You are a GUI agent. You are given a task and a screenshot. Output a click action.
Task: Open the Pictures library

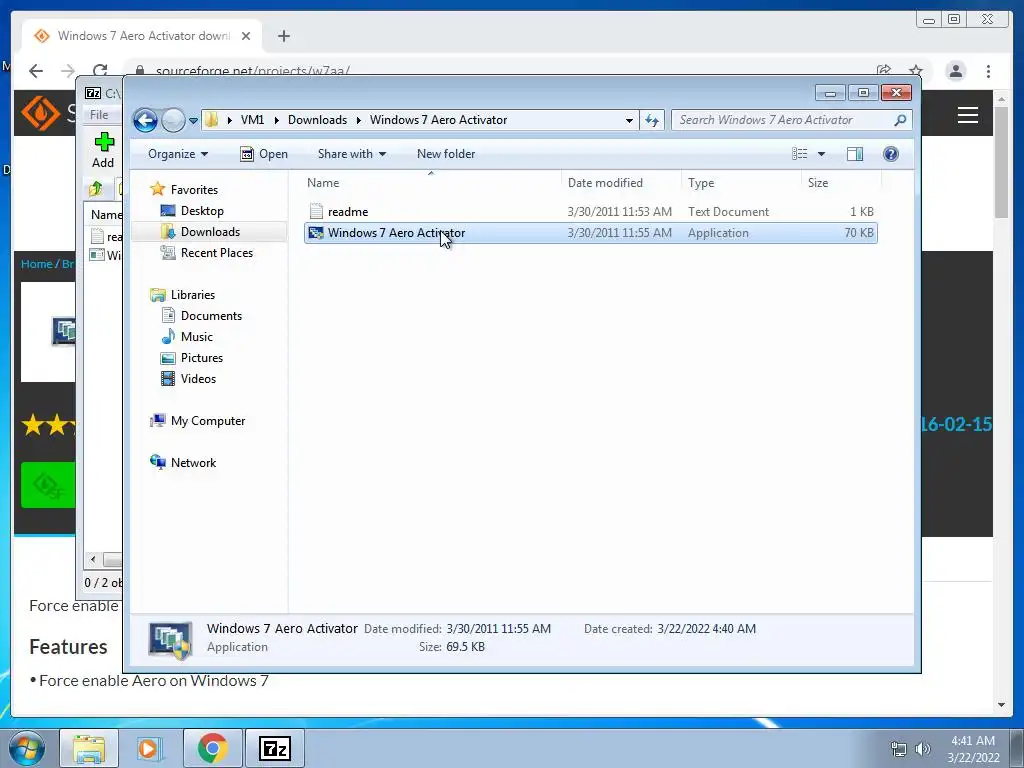201,358
